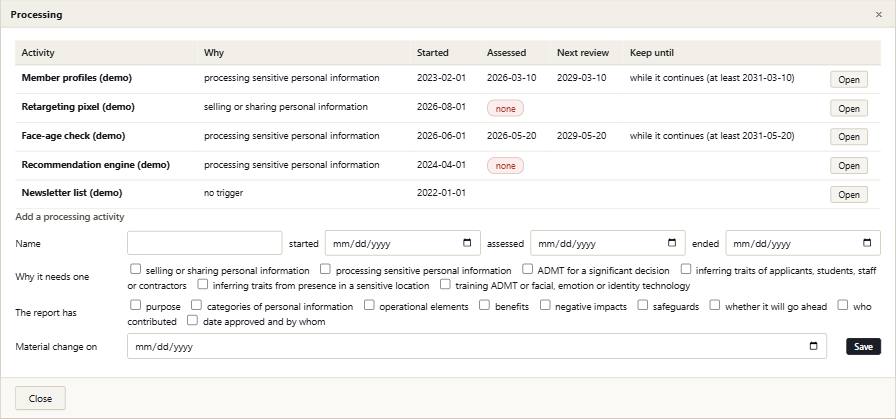
Task: Click assessed date 2026-03-10
Action: pos(511,78)
